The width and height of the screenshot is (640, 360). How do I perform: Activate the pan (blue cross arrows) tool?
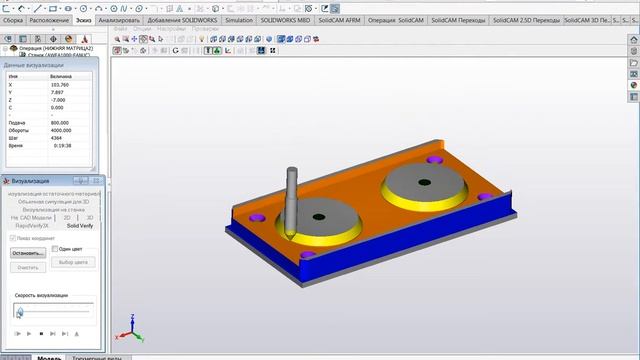point(134,39)
